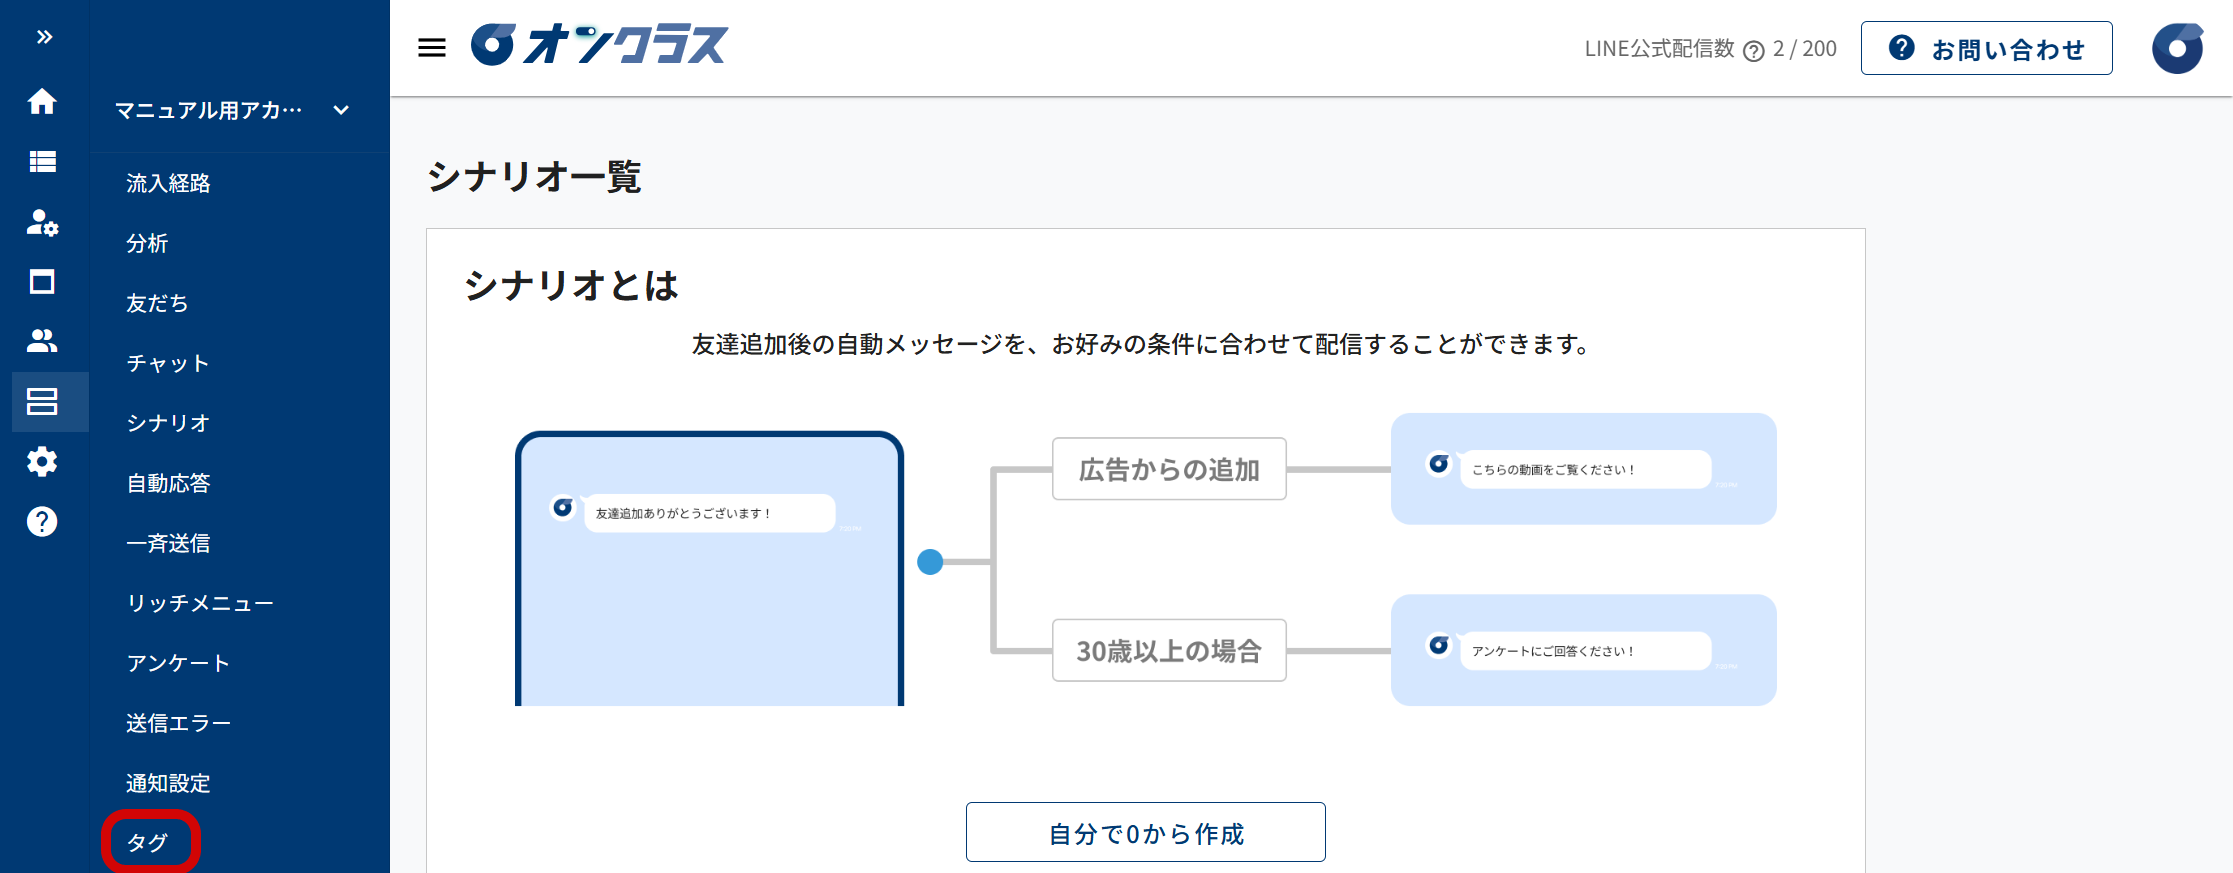Click the settings gear icon in the sidebar
This screenshot has width=2233, height=873.
coord(42,462)
